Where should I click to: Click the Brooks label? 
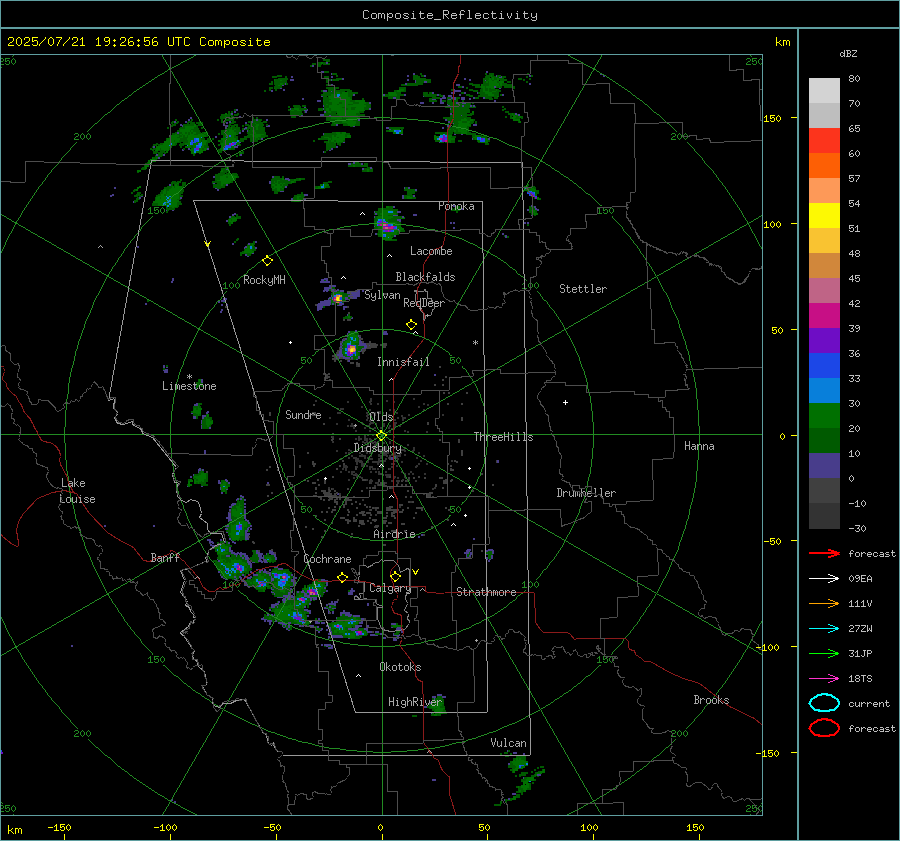click(x=711, y=700)
